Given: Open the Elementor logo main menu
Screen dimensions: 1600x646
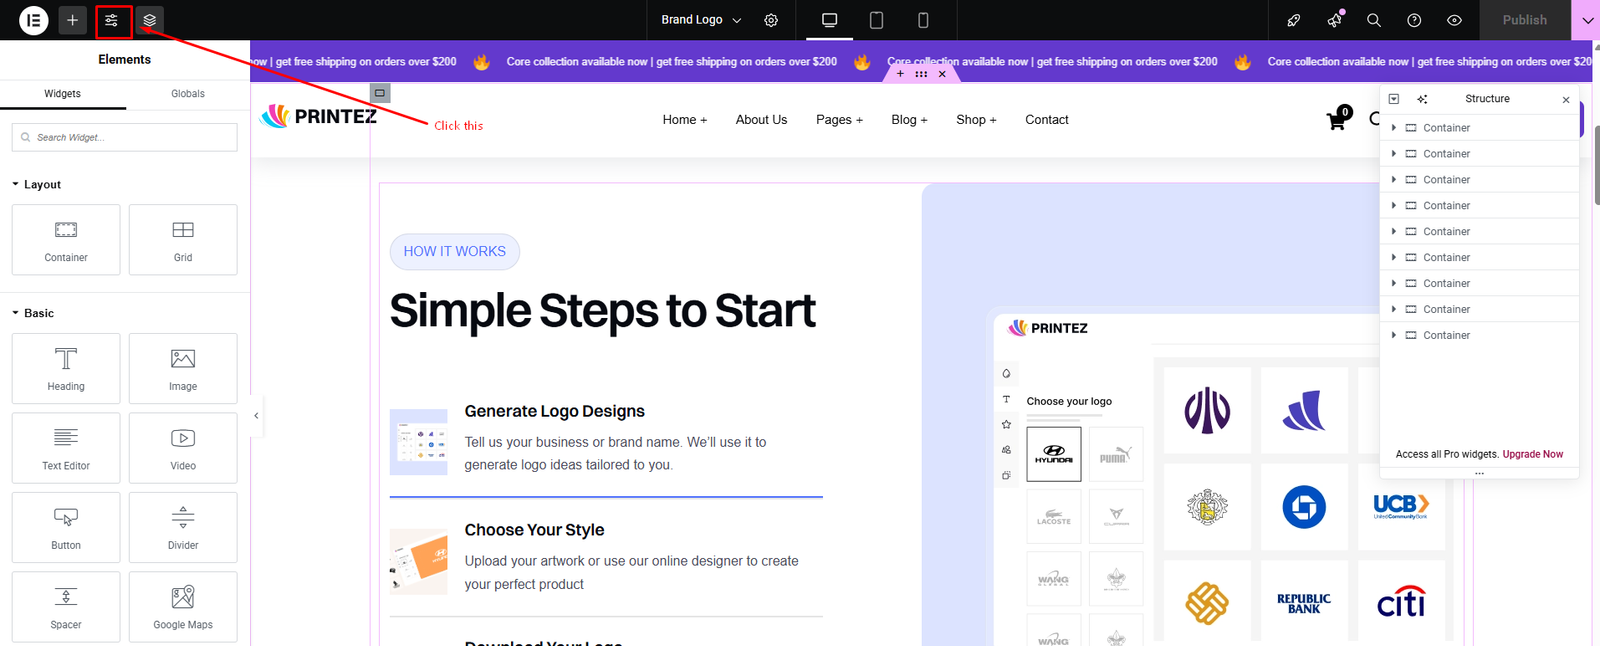Looking at the screenshot, I should (33, 20).
